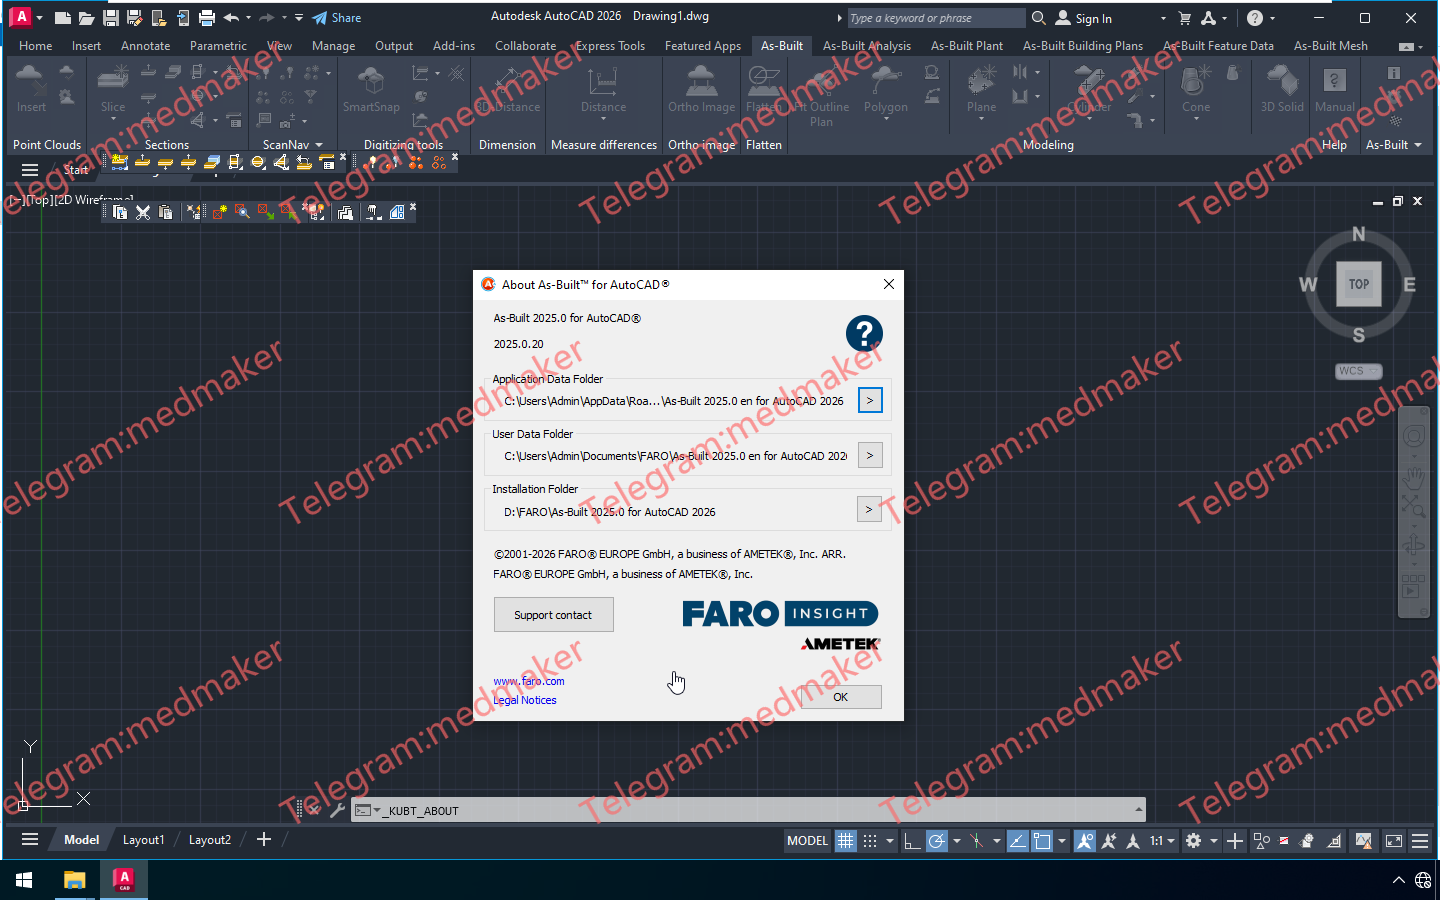Click the Plot printer icon in the Quick Access toolbar
This screenshot has width=1440, height=900.
[206, 18]
